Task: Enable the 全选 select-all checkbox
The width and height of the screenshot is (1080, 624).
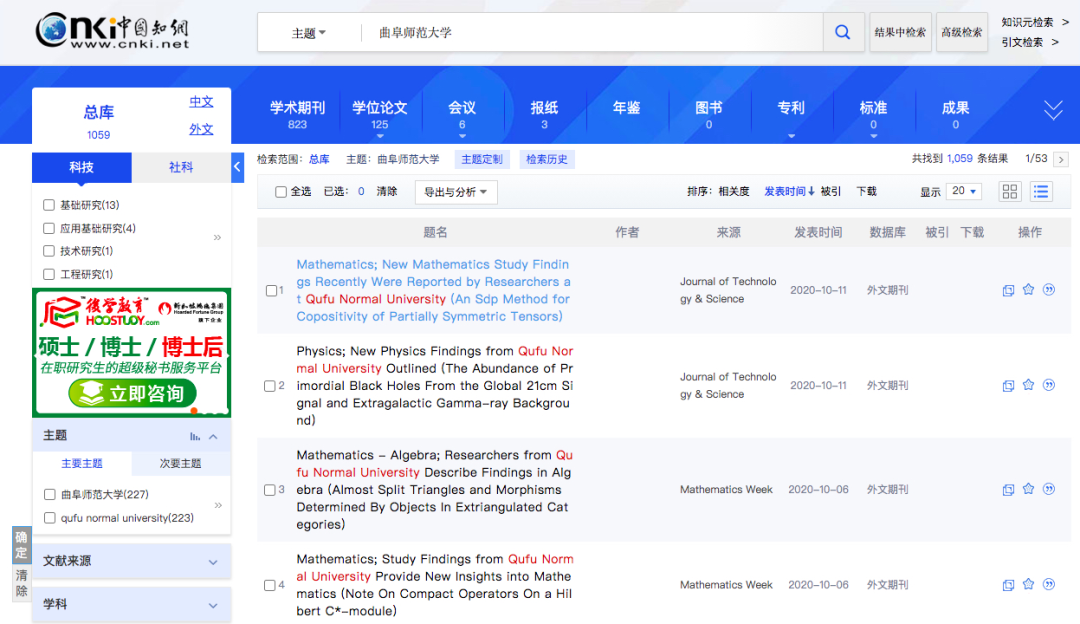Action: click(281, 191)
